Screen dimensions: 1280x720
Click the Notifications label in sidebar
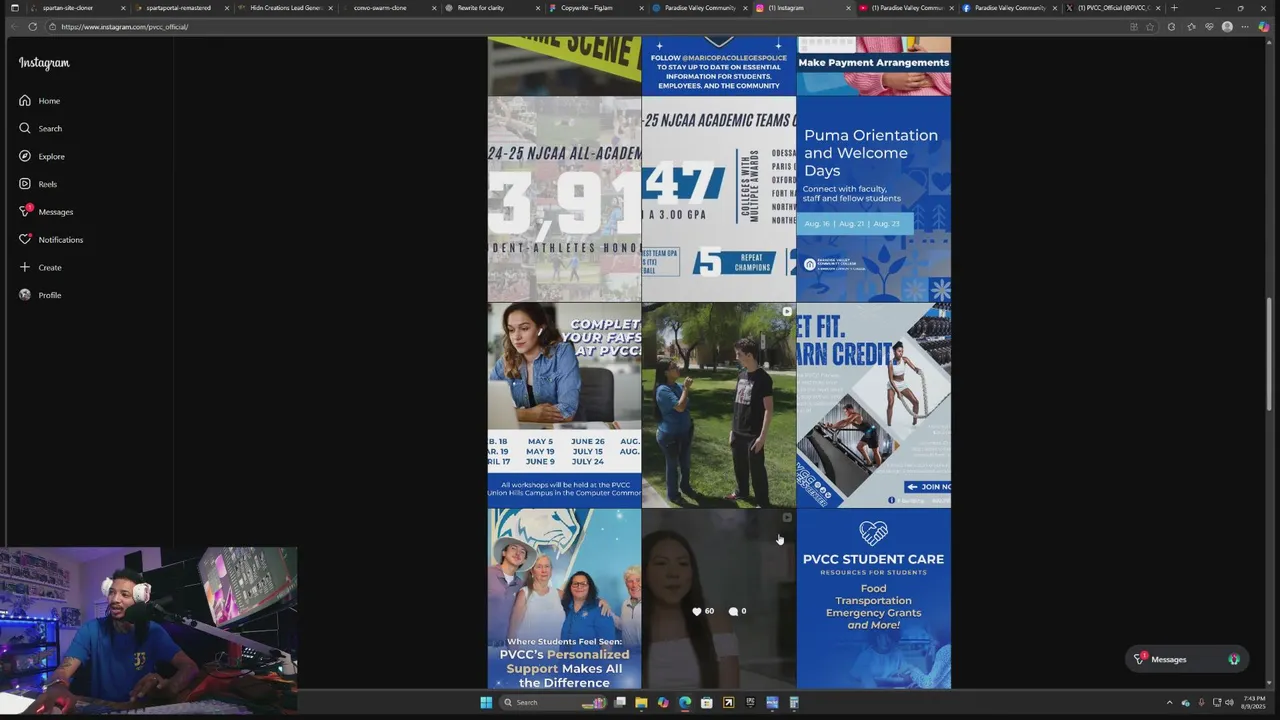(x=61, y=240)
